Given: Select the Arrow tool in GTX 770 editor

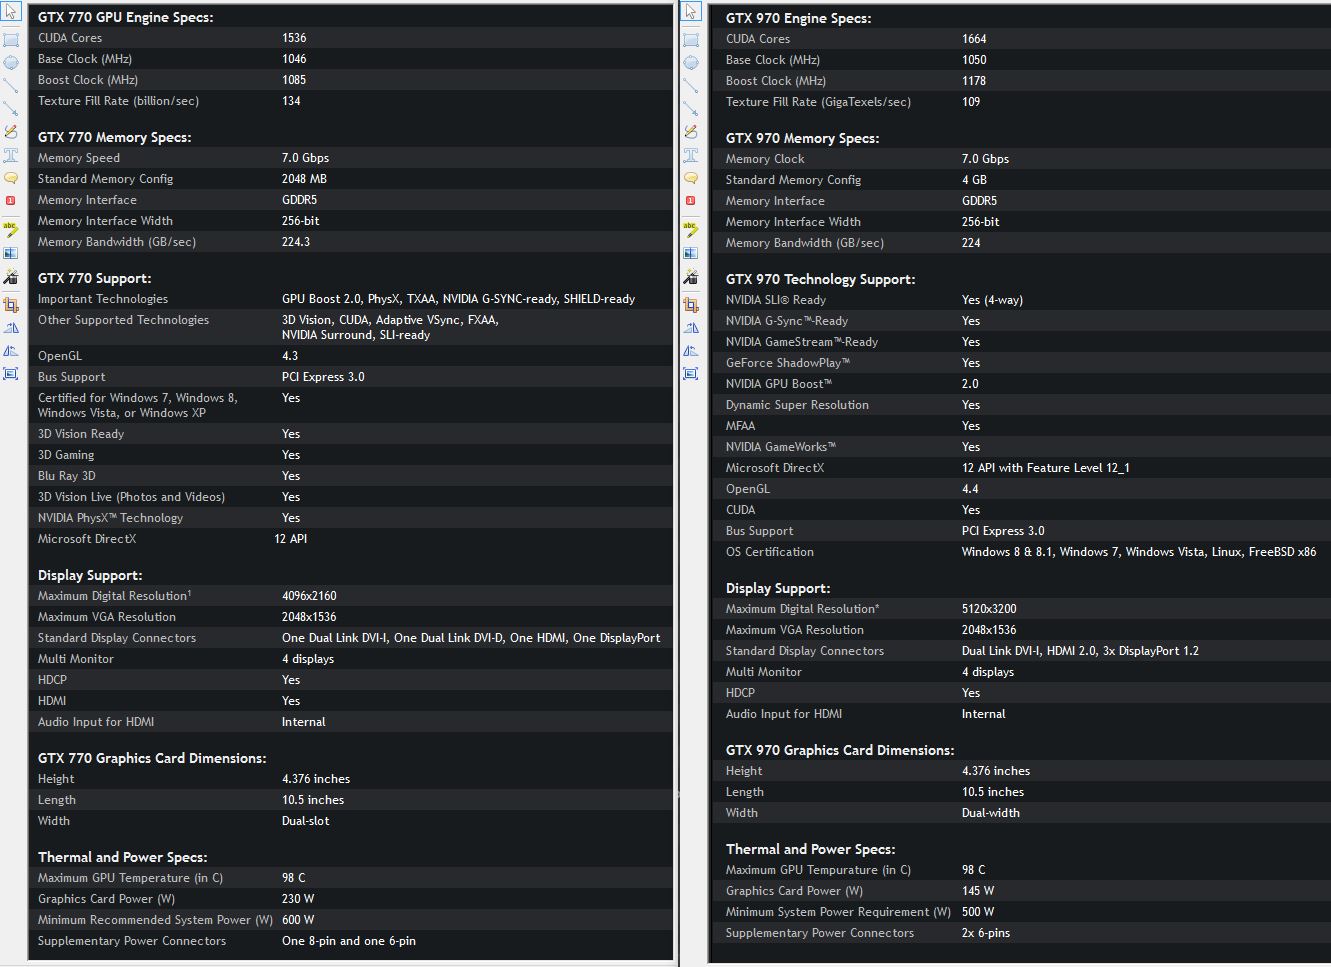Looking at the screenshot, I should point(11,109).
